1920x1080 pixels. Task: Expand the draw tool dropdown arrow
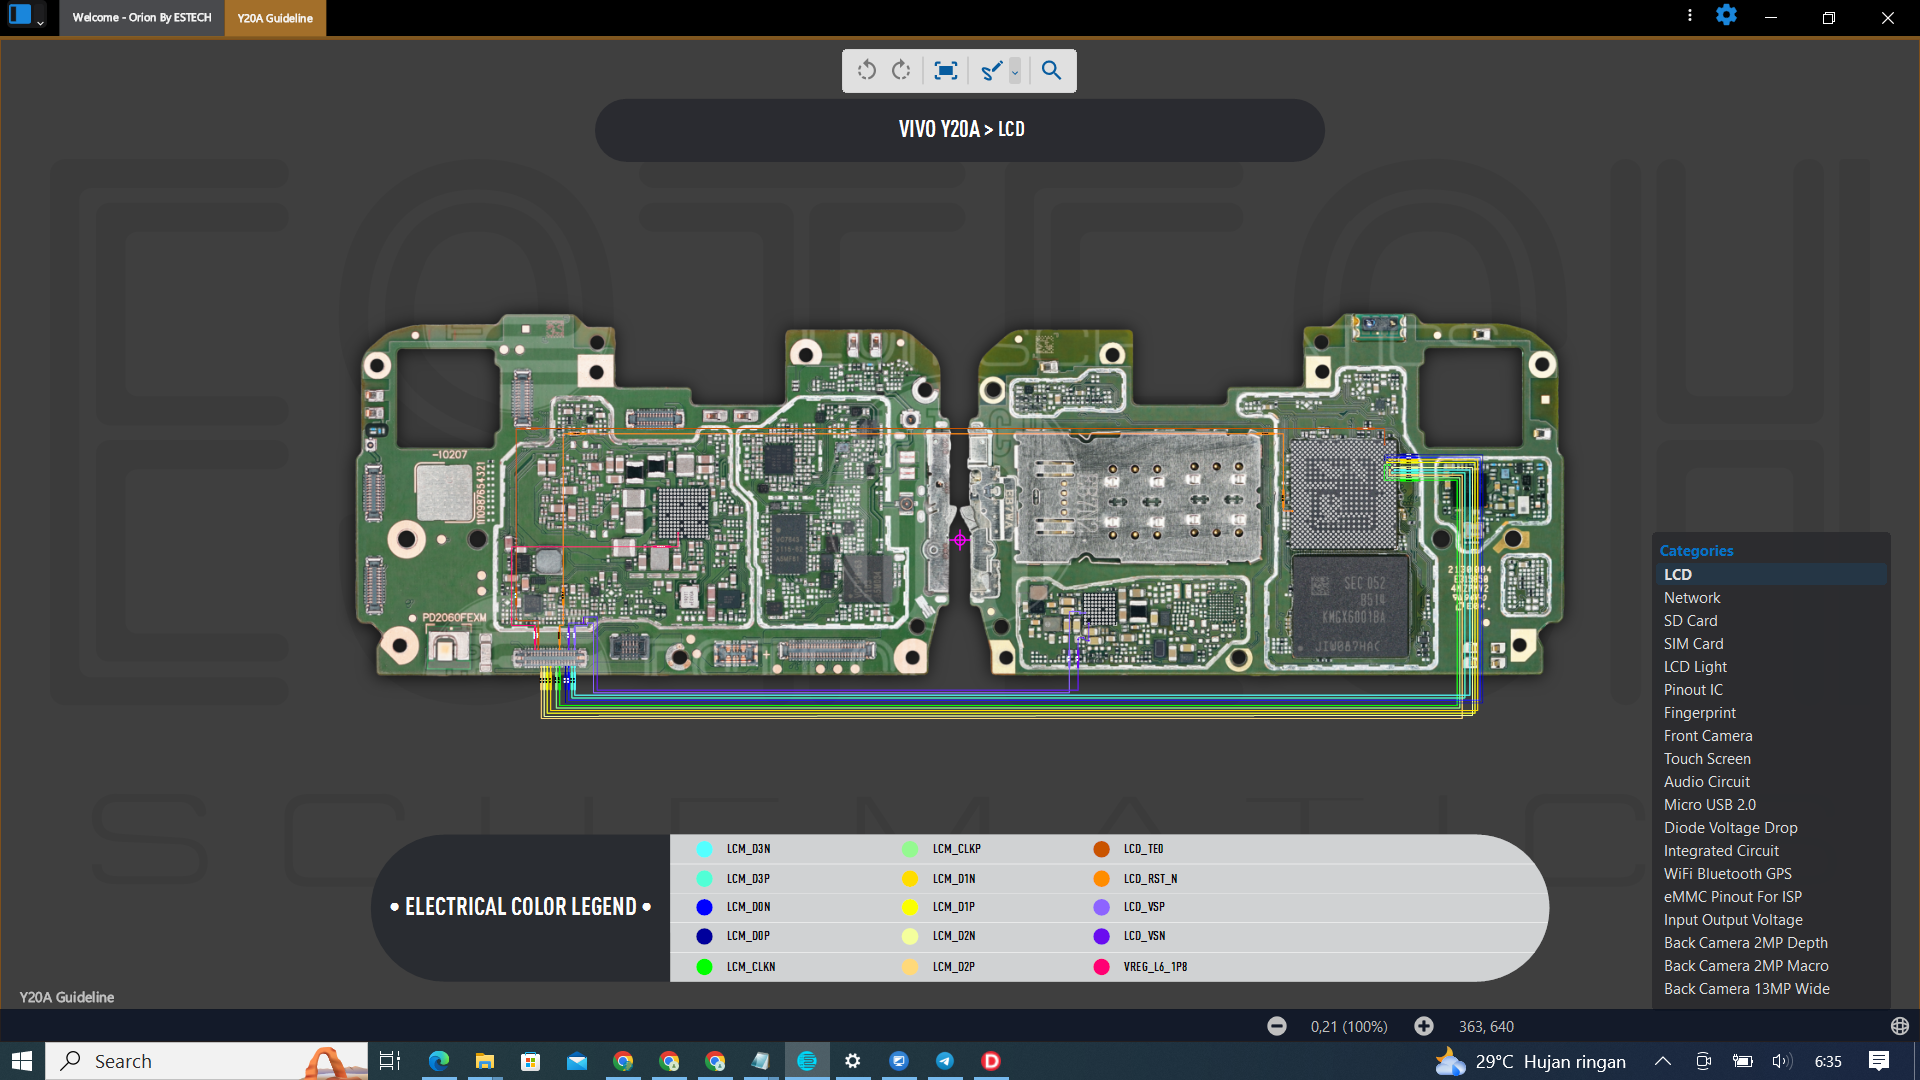point(1015,71)
